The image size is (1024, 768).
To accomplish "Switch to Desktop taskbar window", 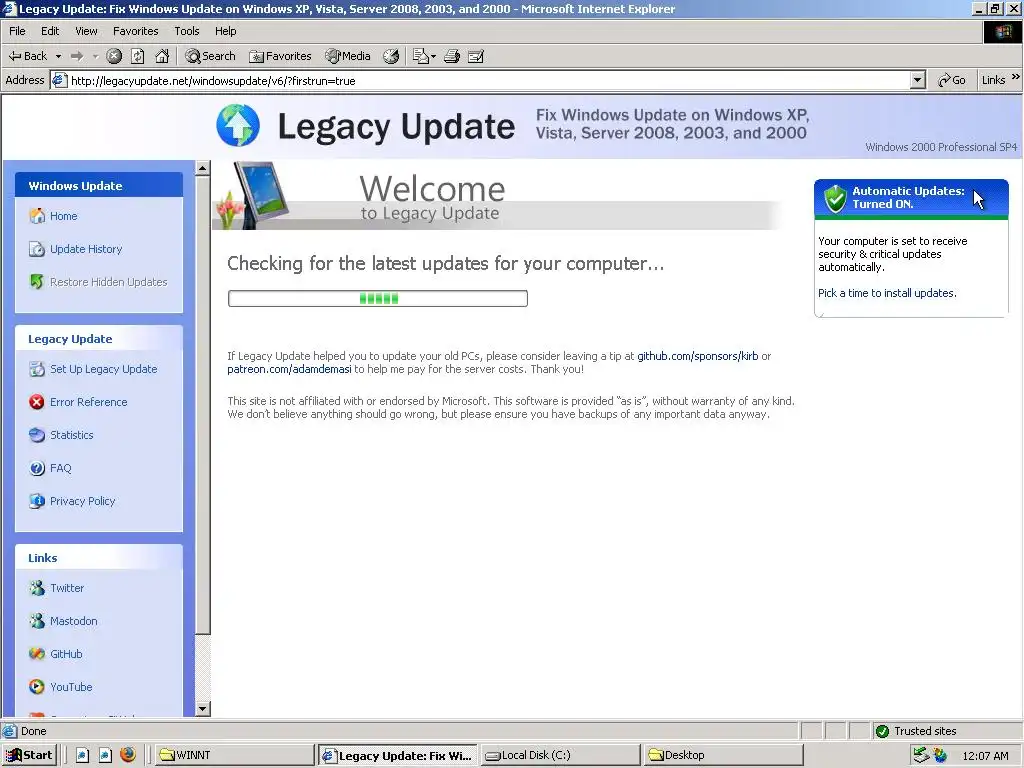I will [x=724, y=755].
